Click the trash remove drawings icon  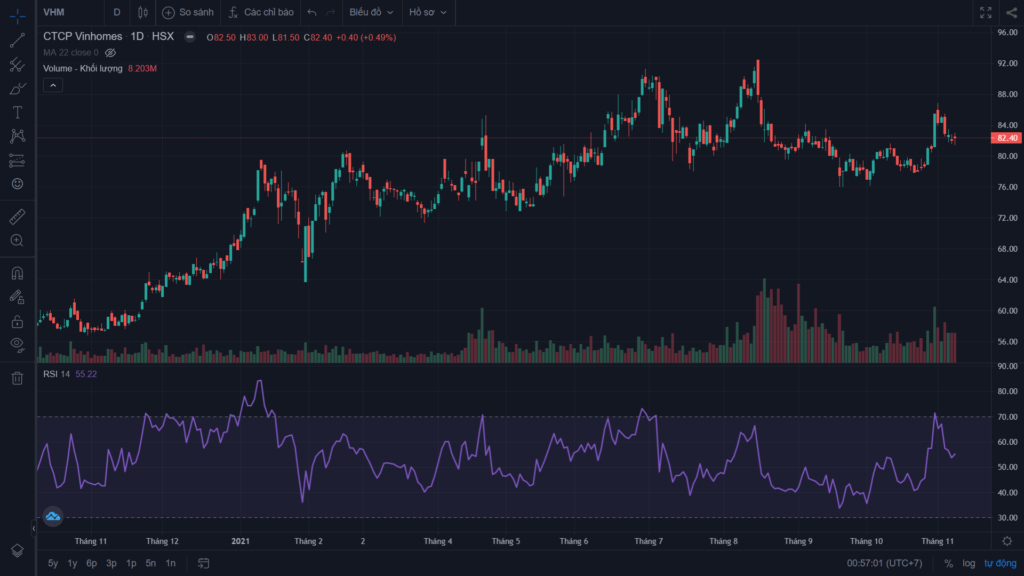click(18, 378)
